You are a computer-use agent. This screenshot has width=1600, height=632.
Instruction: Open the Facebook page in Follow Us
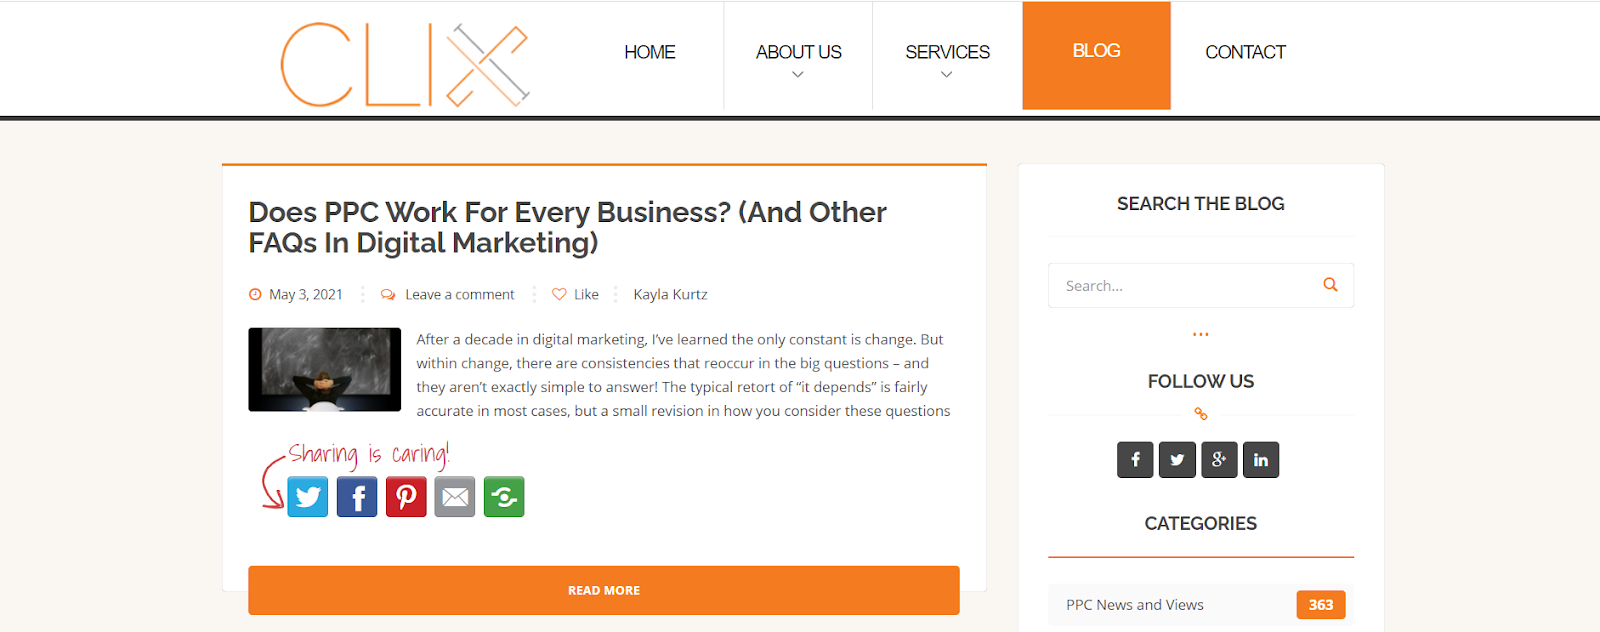tap(1135, 460)
